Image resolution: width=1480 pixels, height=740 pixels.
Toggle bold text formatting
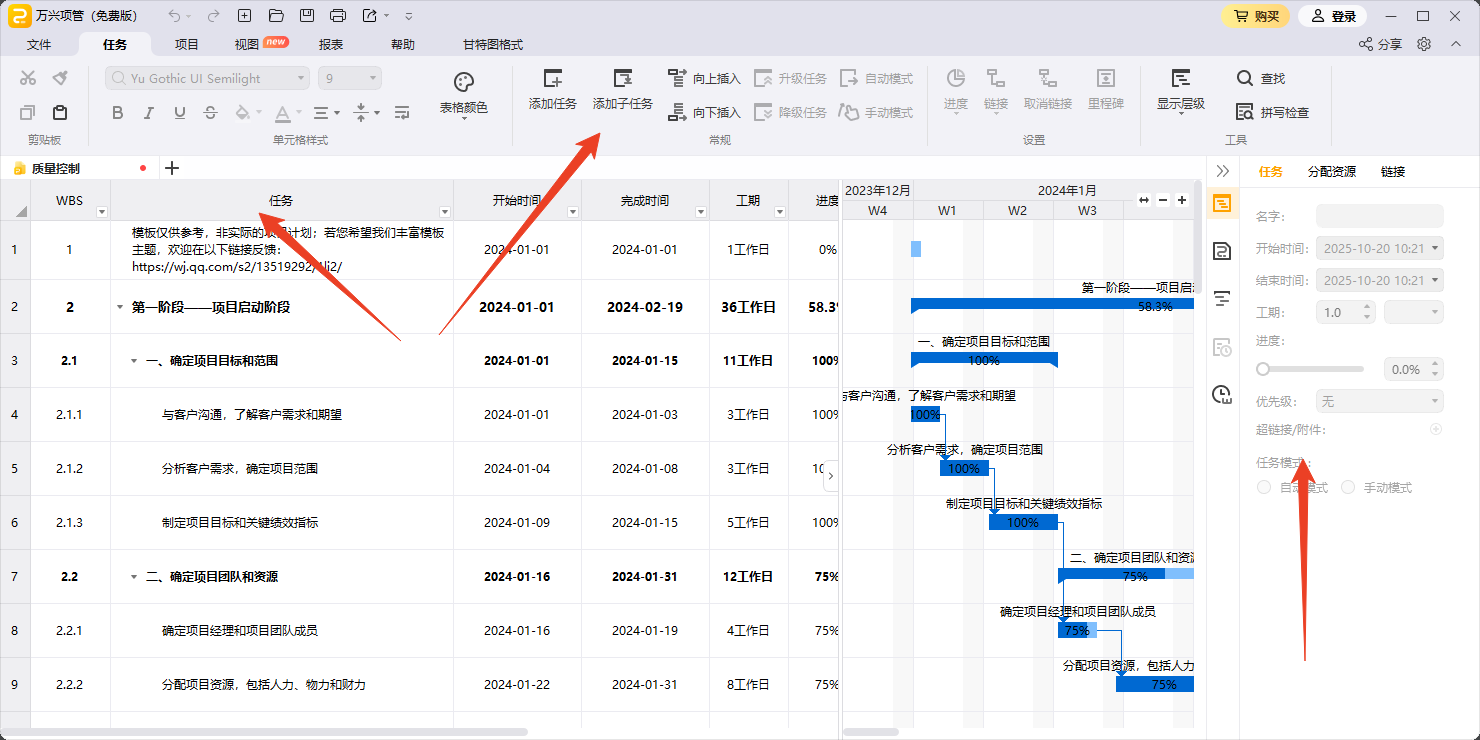118,113
